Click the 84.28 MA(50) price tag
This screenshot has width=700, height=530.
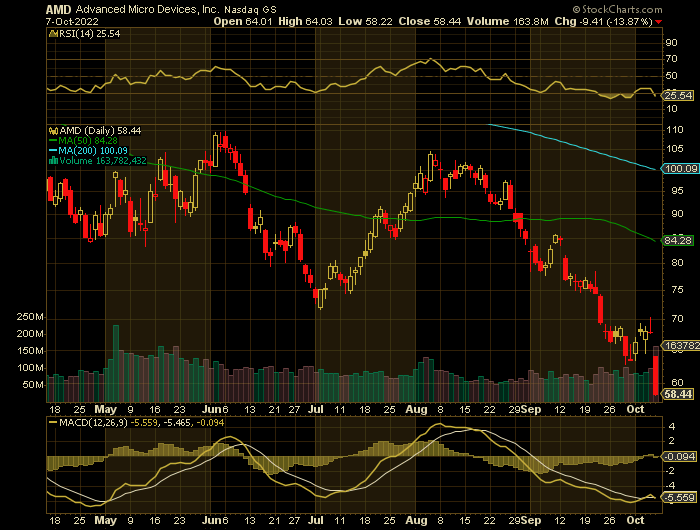point(678,241)
